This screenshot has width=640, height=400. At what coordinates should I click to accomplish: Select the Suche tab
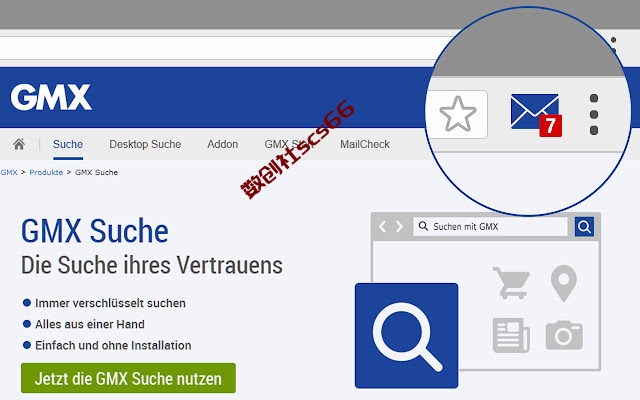click(x=68, y=144)
